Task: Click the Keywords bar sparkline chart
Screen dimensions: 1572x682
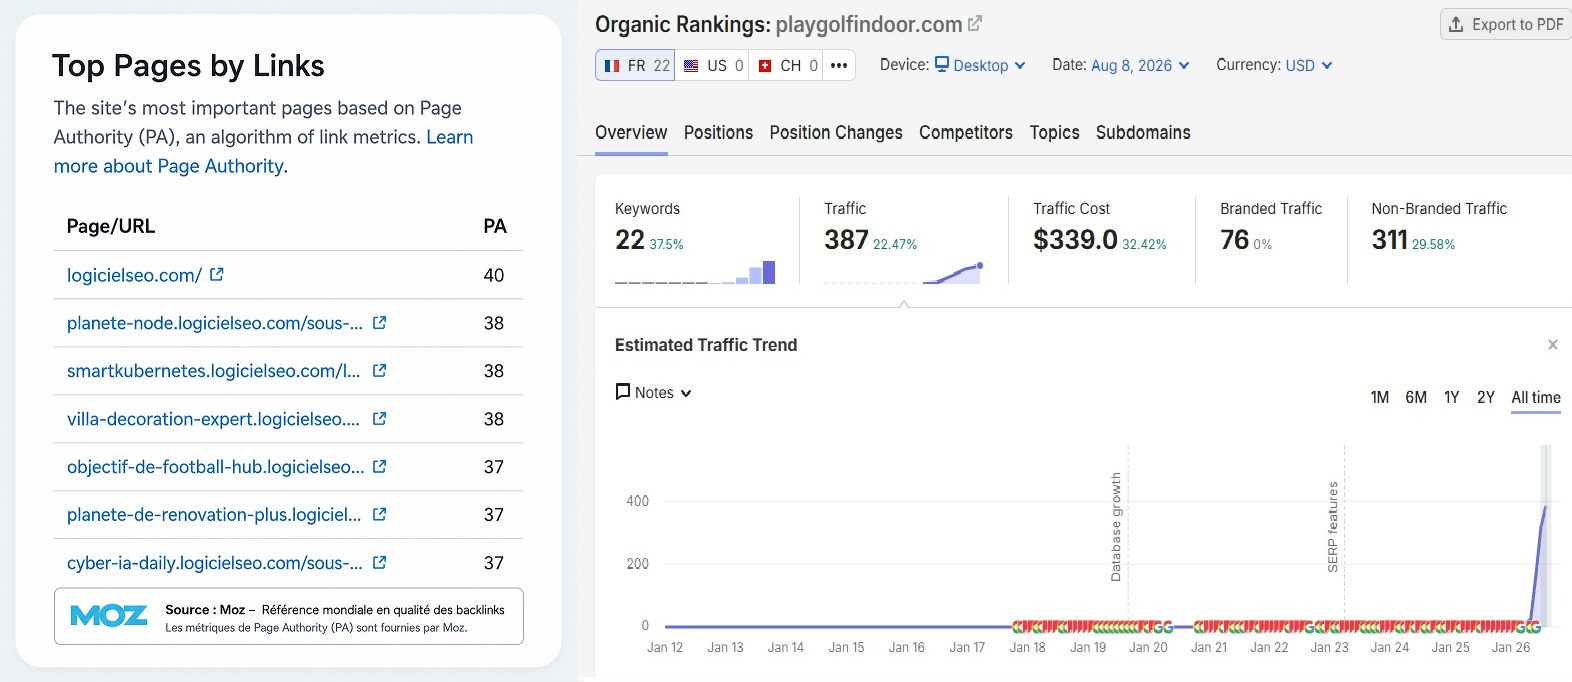Action: (695, 272)
